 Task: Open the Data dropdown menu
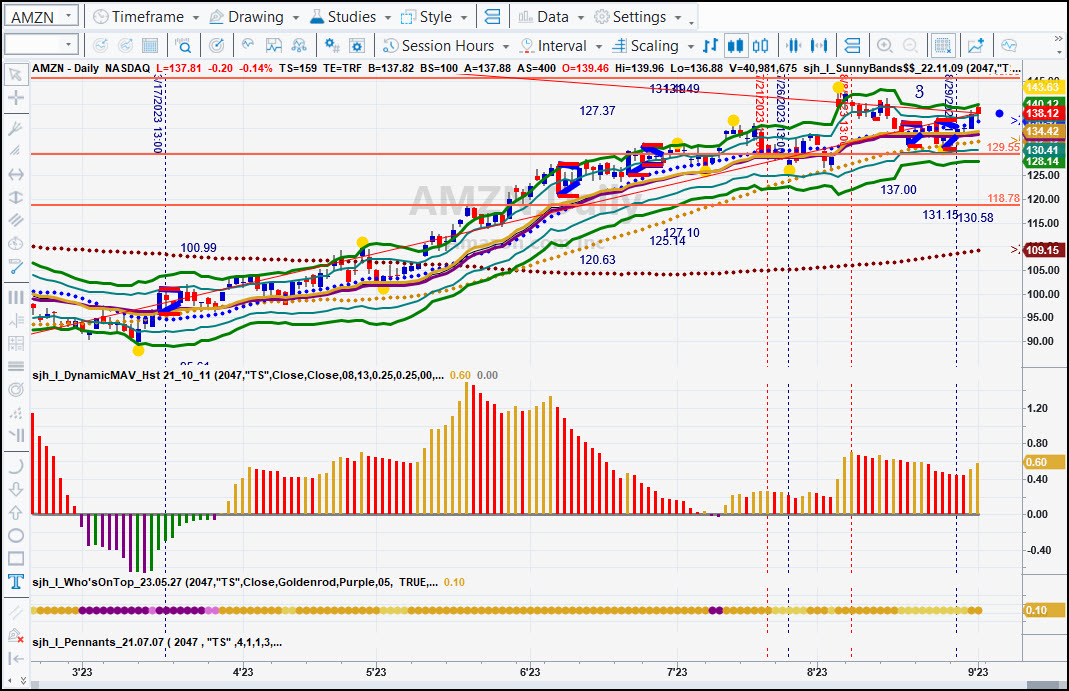click(x=551, y=16)
